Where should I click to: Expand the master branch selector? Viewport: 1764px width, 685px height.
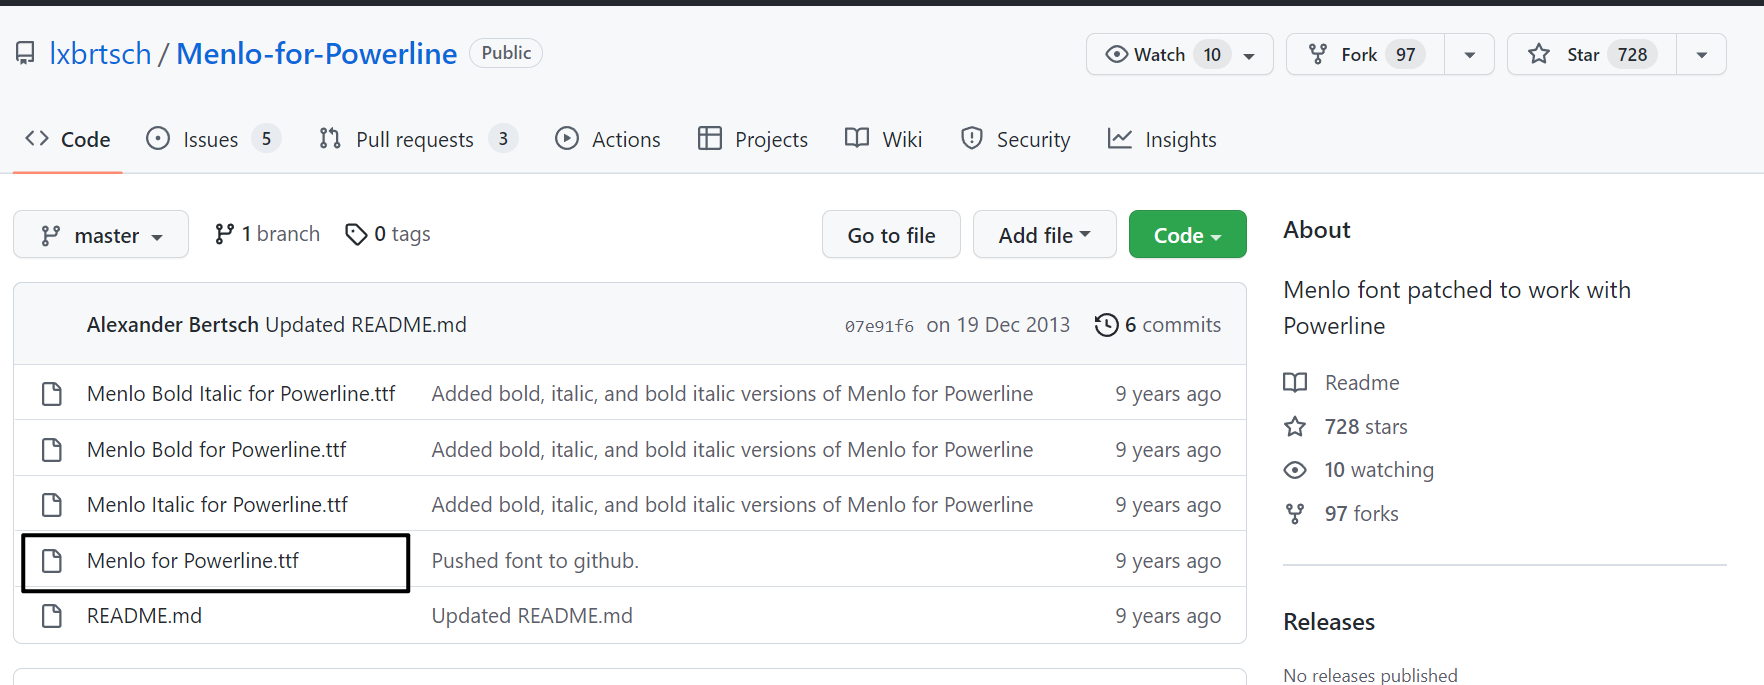pyautogui.click(x=101, y=235)
